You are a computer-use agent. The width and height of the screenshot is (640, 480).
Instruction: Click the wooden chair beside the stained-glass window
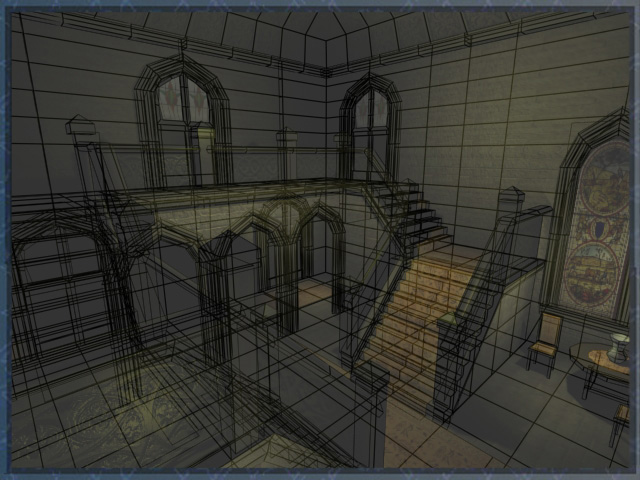[545, 344]
